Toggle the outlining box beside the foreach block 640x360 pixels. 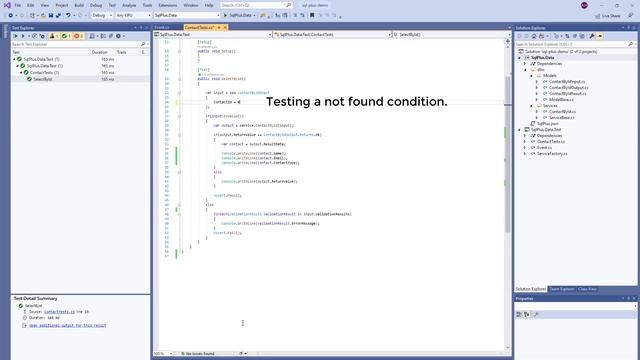(179, 214)
